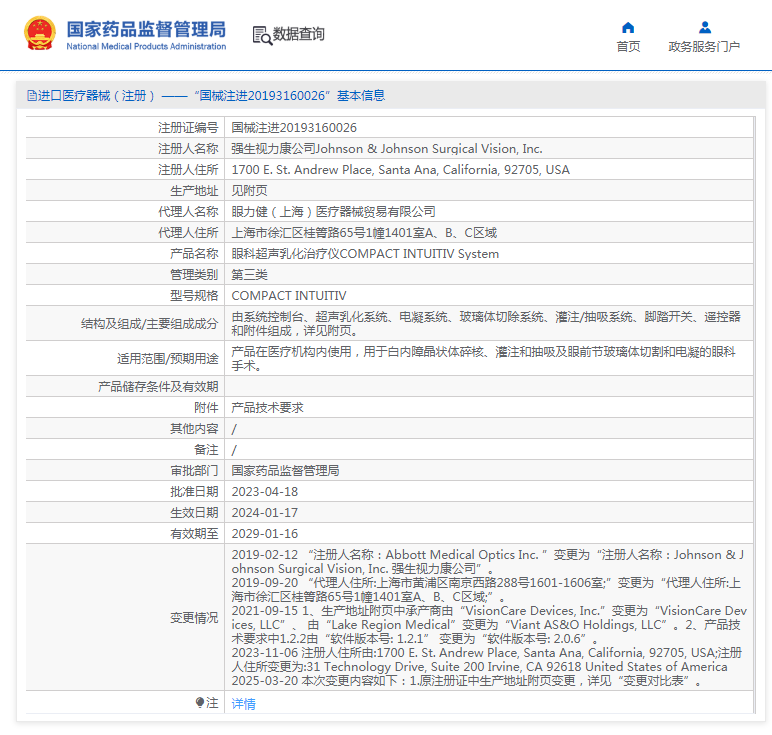
Task: Click the document icon before 进口医疗器械
Action: click(x=32, y=96)
